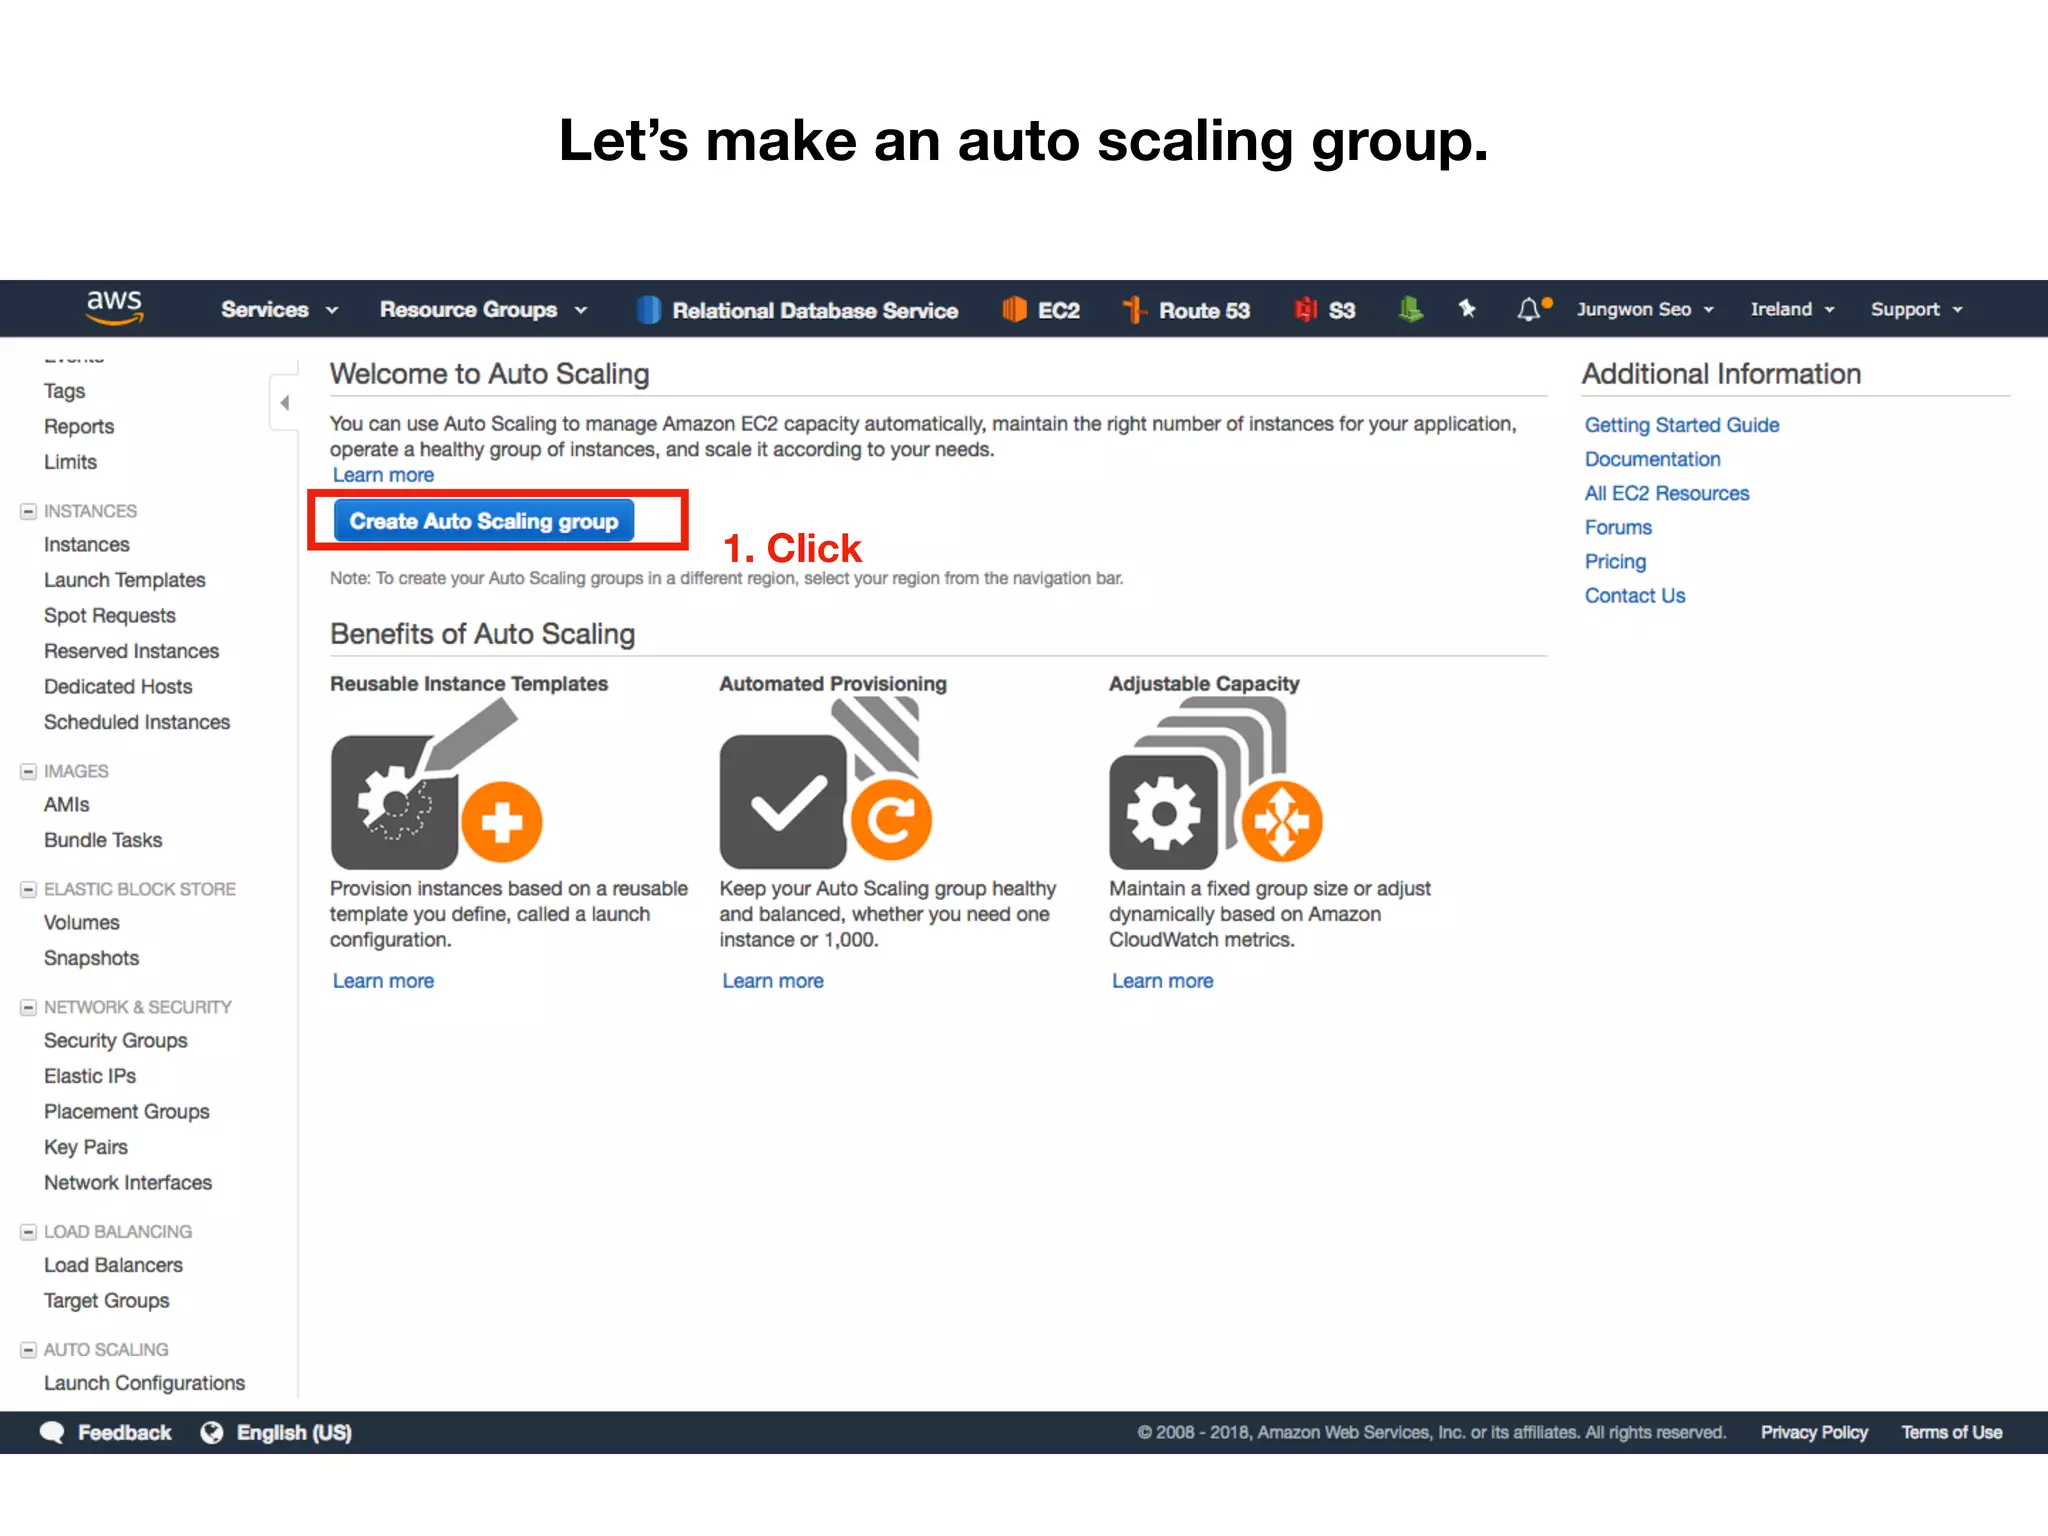2048x1536 pixels.
Task: Click Create Auto Scaling group button
Action: pos(484,521)
